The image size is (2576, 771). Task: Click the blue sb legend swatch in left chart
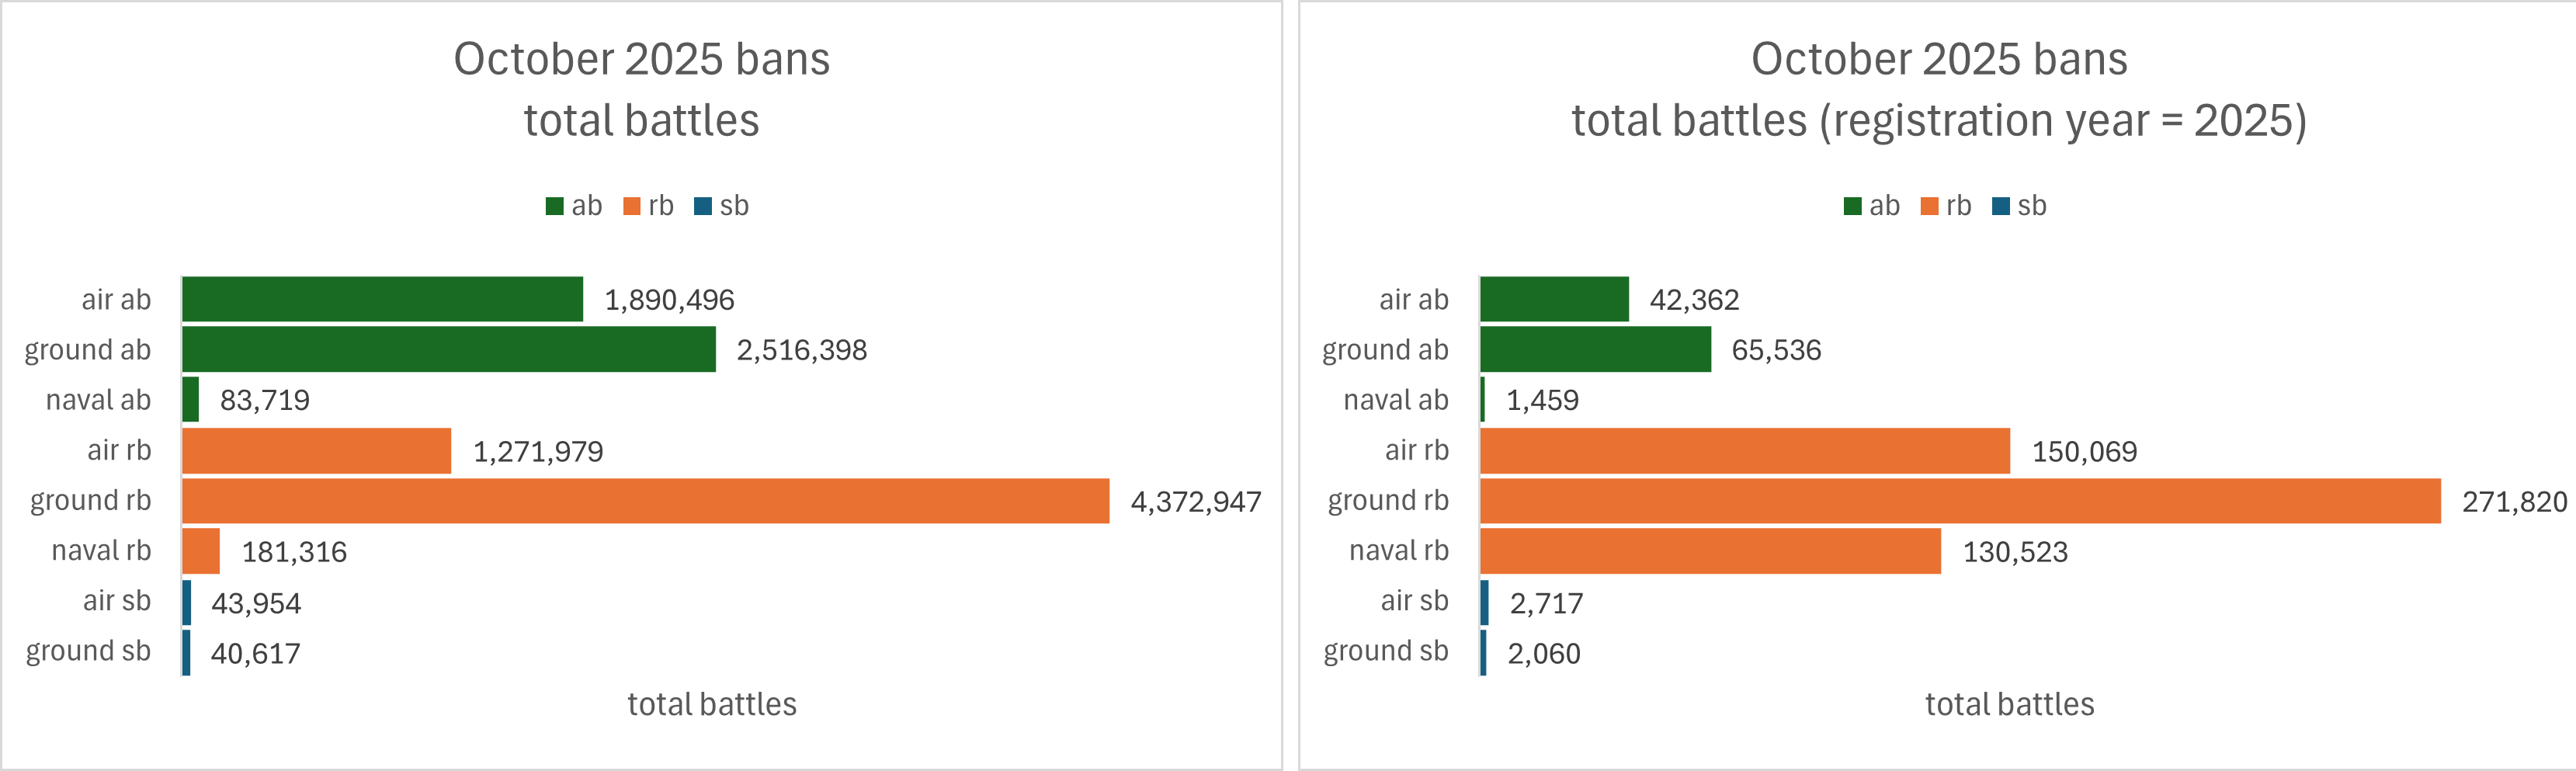click(703, 207)
